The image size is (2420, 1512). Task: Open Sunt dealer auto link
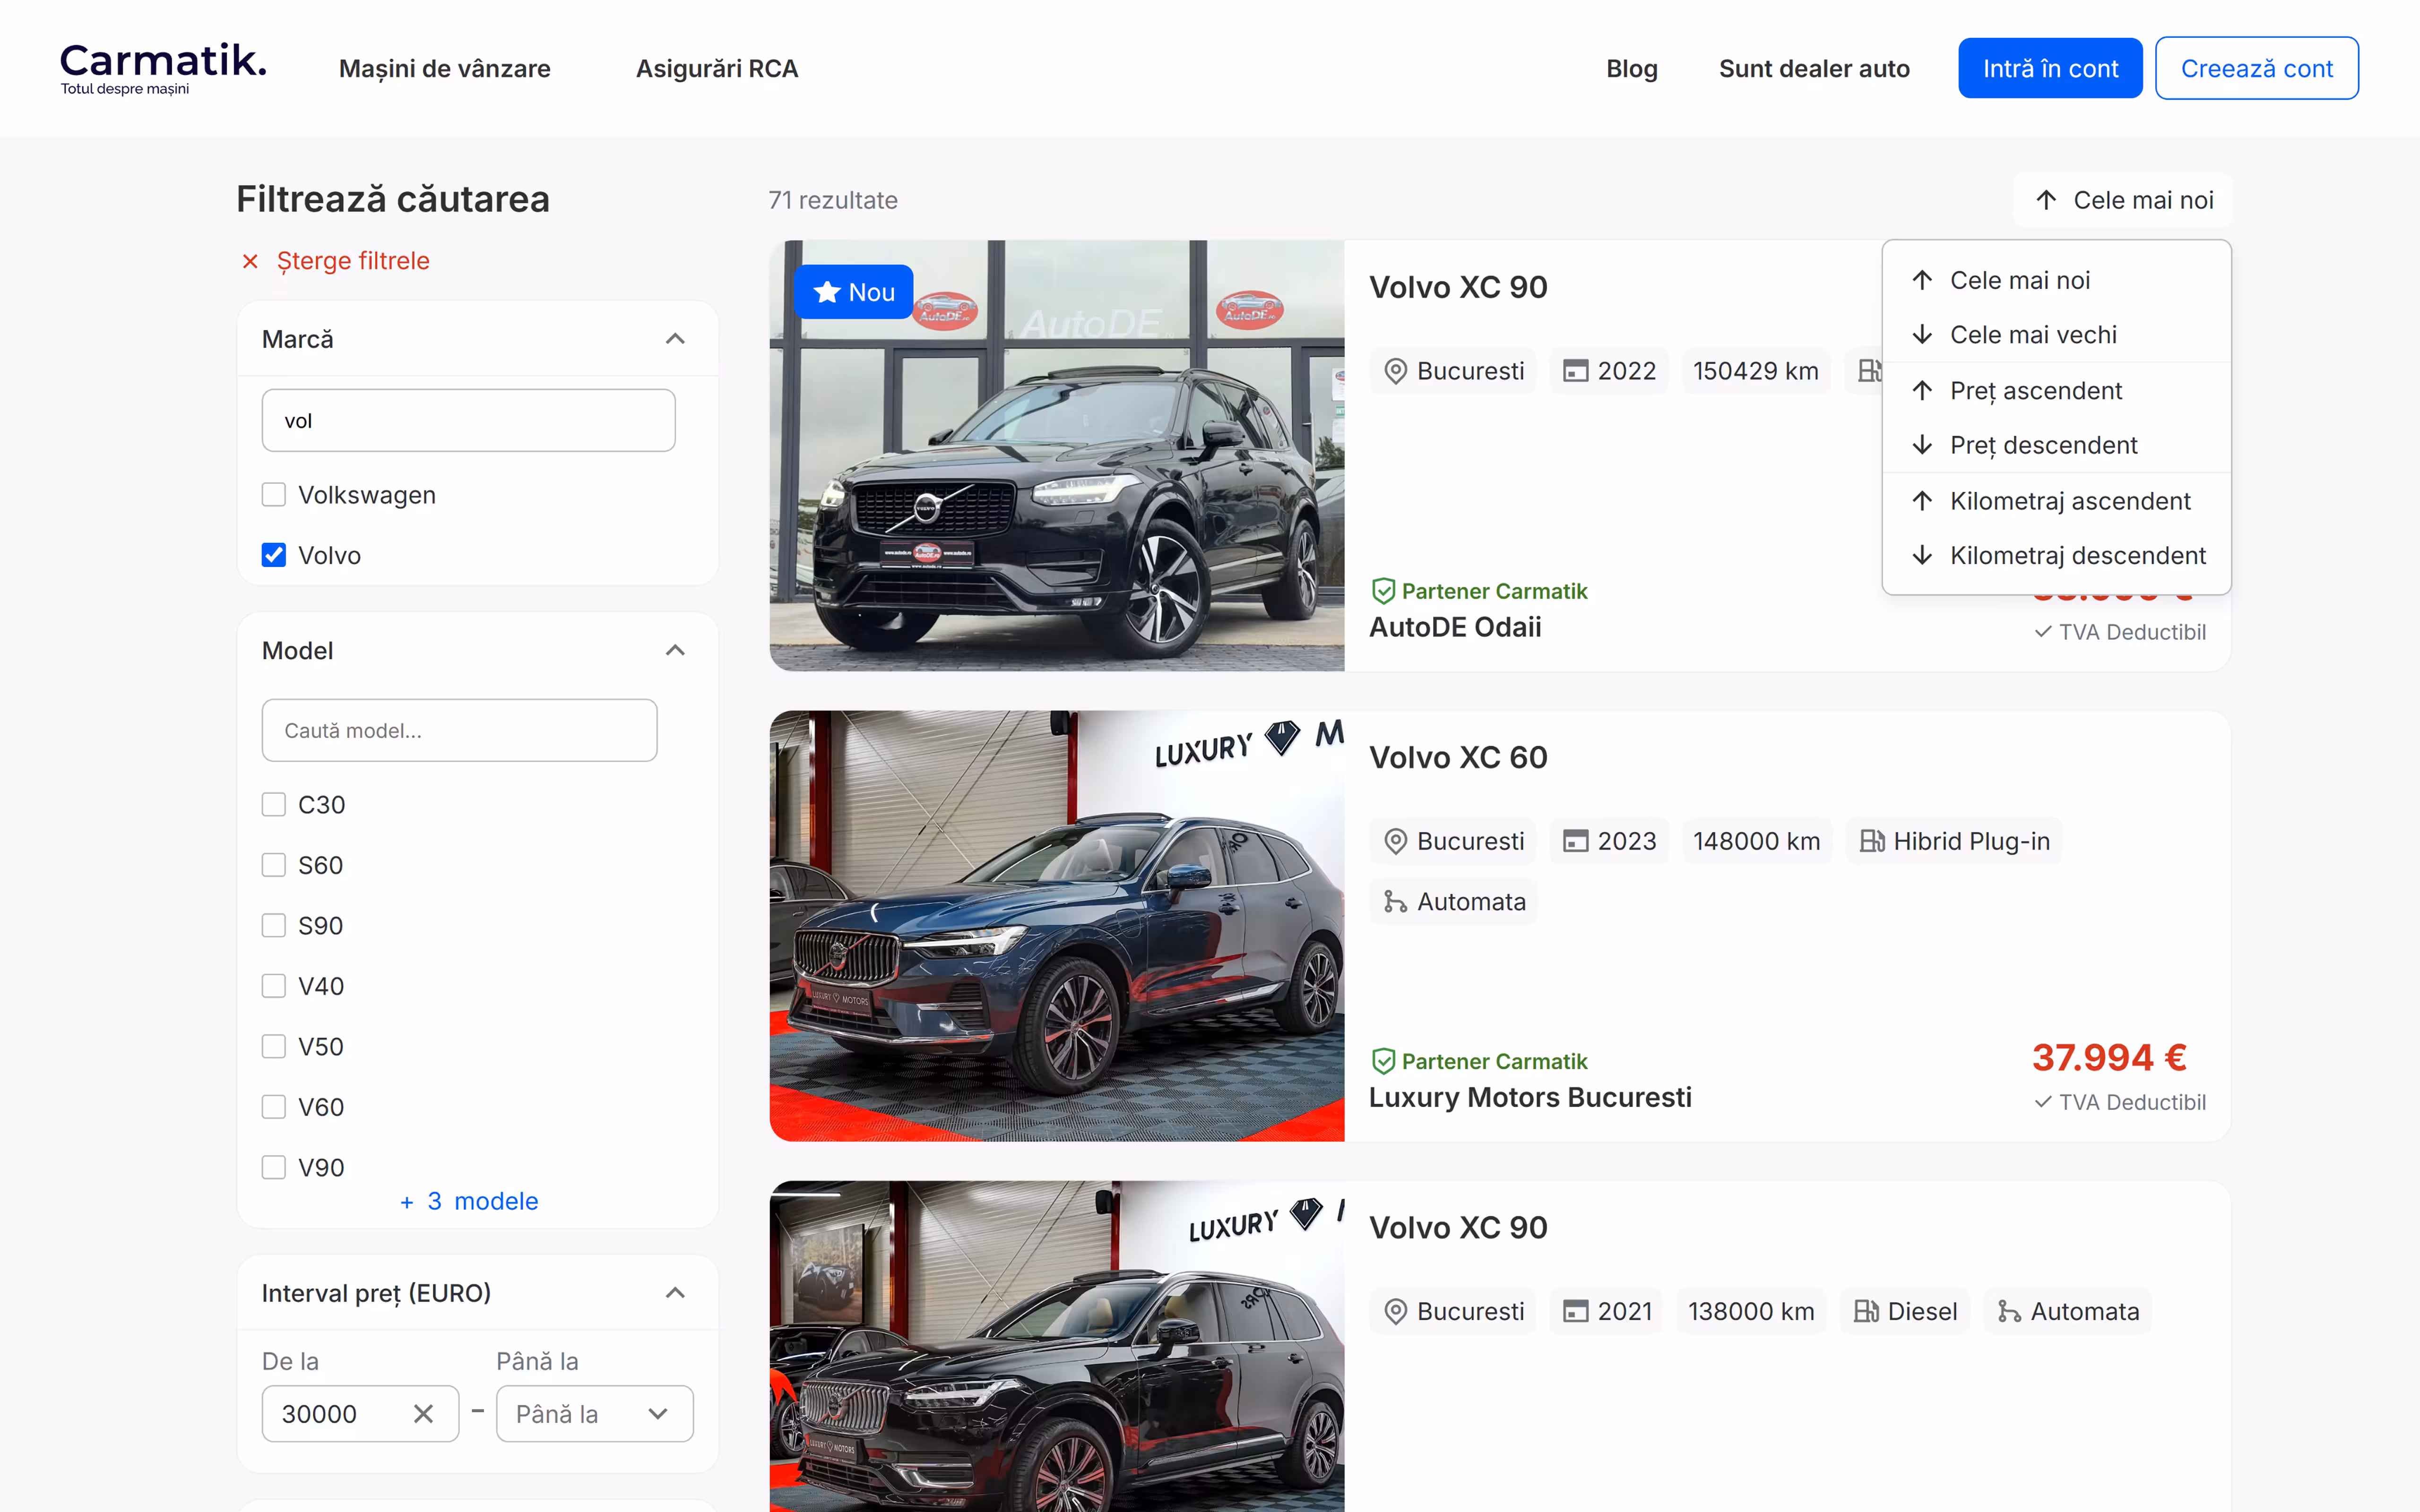click(1814, 68)
